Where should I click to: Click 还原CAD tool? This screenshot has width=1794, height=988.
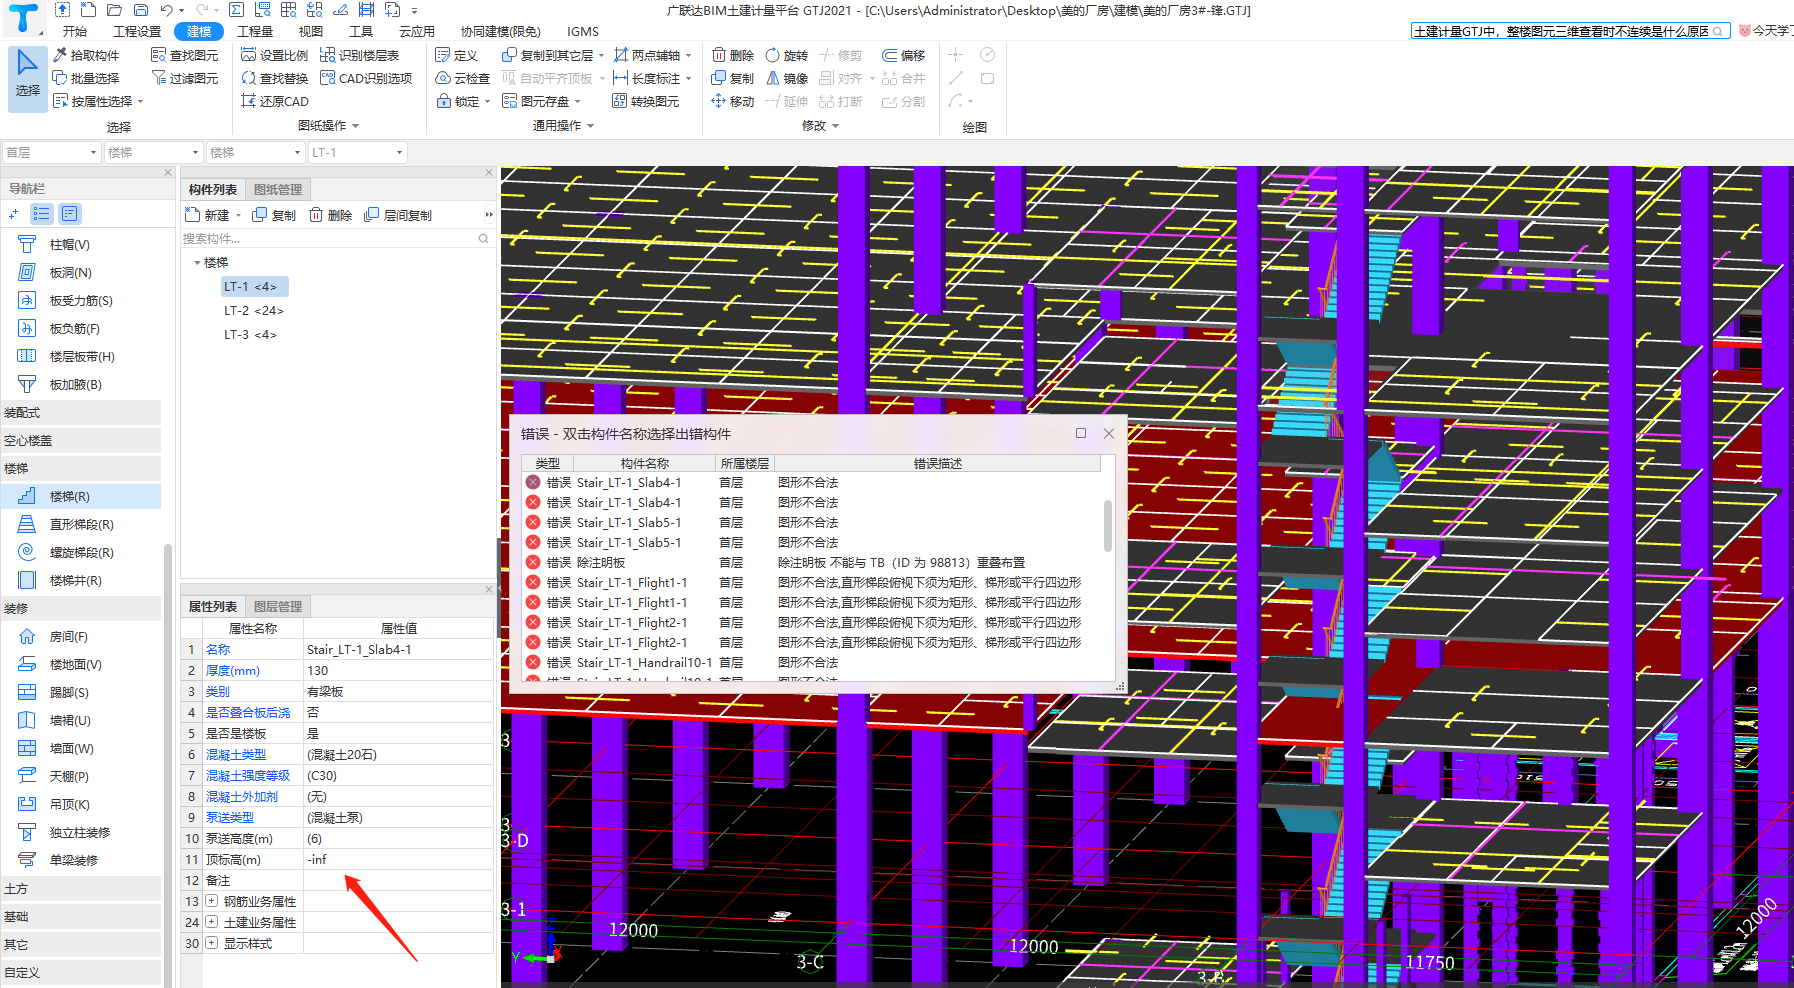[x=274, y=101]
